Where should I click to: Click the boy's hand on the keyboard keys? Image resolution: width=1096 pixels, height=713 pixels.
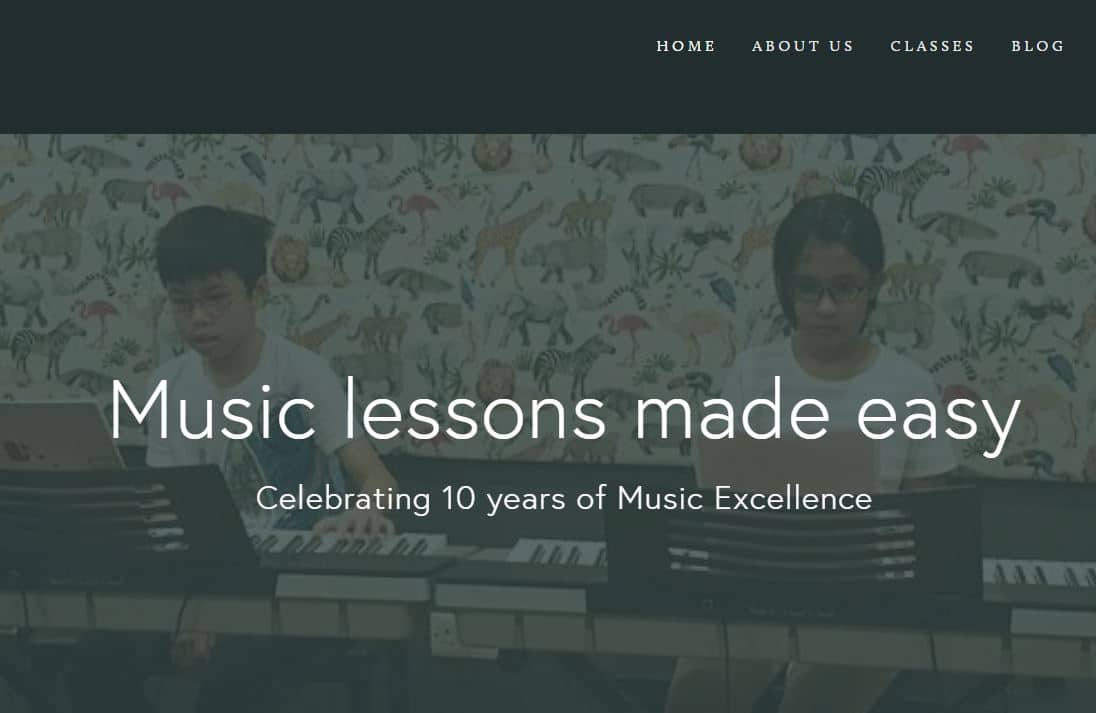[x=353, y=526]
